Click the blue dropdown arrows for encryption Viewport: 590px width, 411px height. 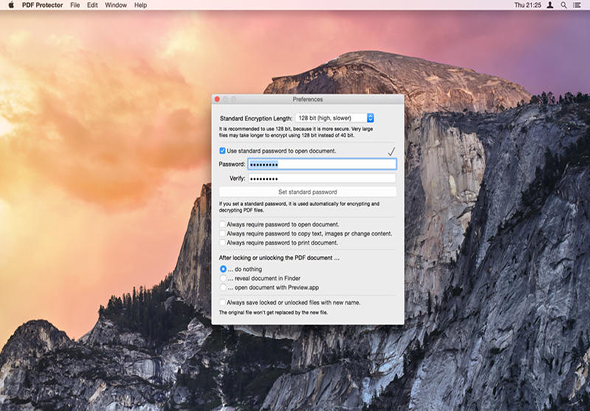tap(370, 118)
